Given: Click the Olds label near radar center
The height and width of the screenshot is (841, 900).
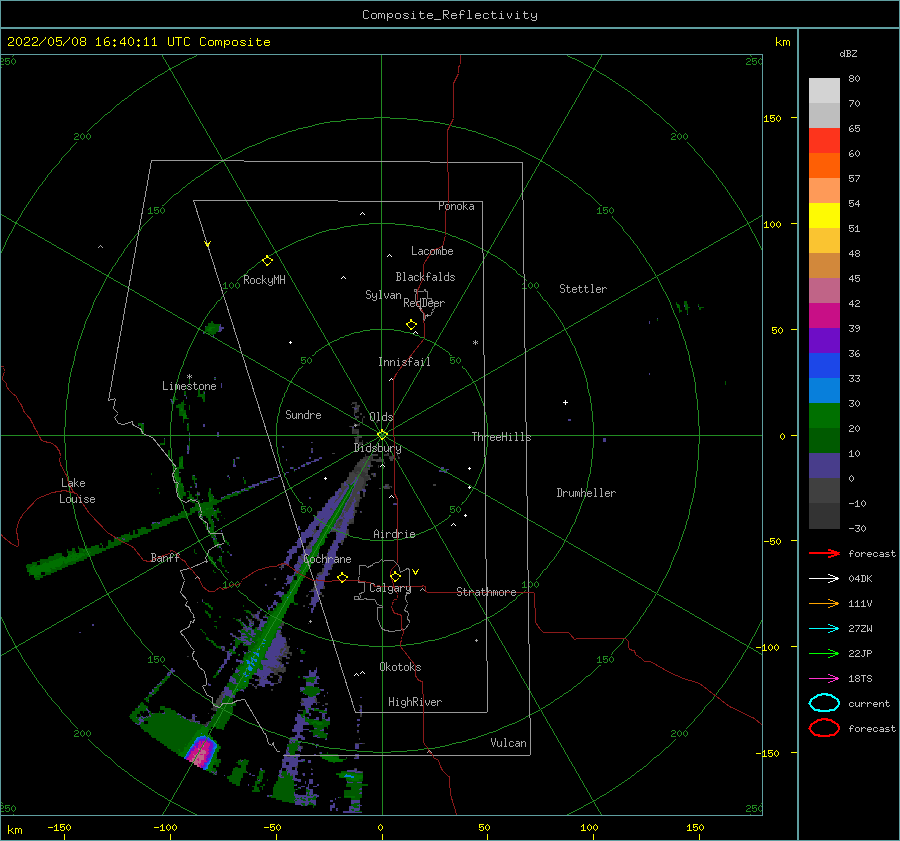Looking at the screenshot, I should click(x=381, y=417).
